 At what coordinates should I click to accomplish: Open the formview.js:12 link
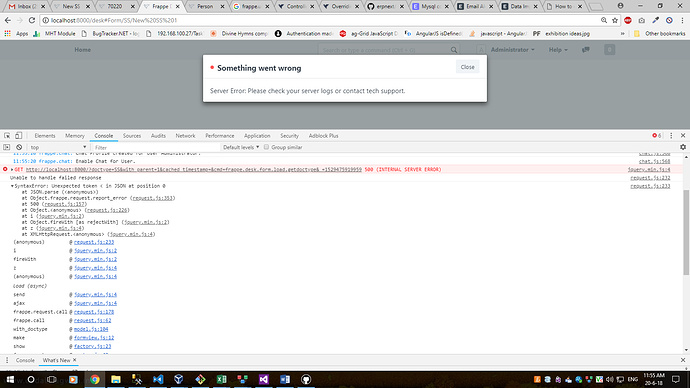(x=94, y=338)
